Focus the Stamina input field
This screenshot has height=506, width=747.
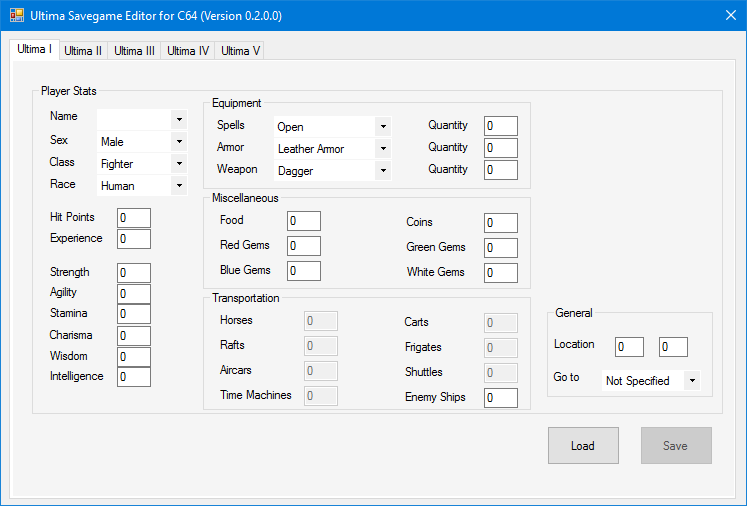point(134,314)
